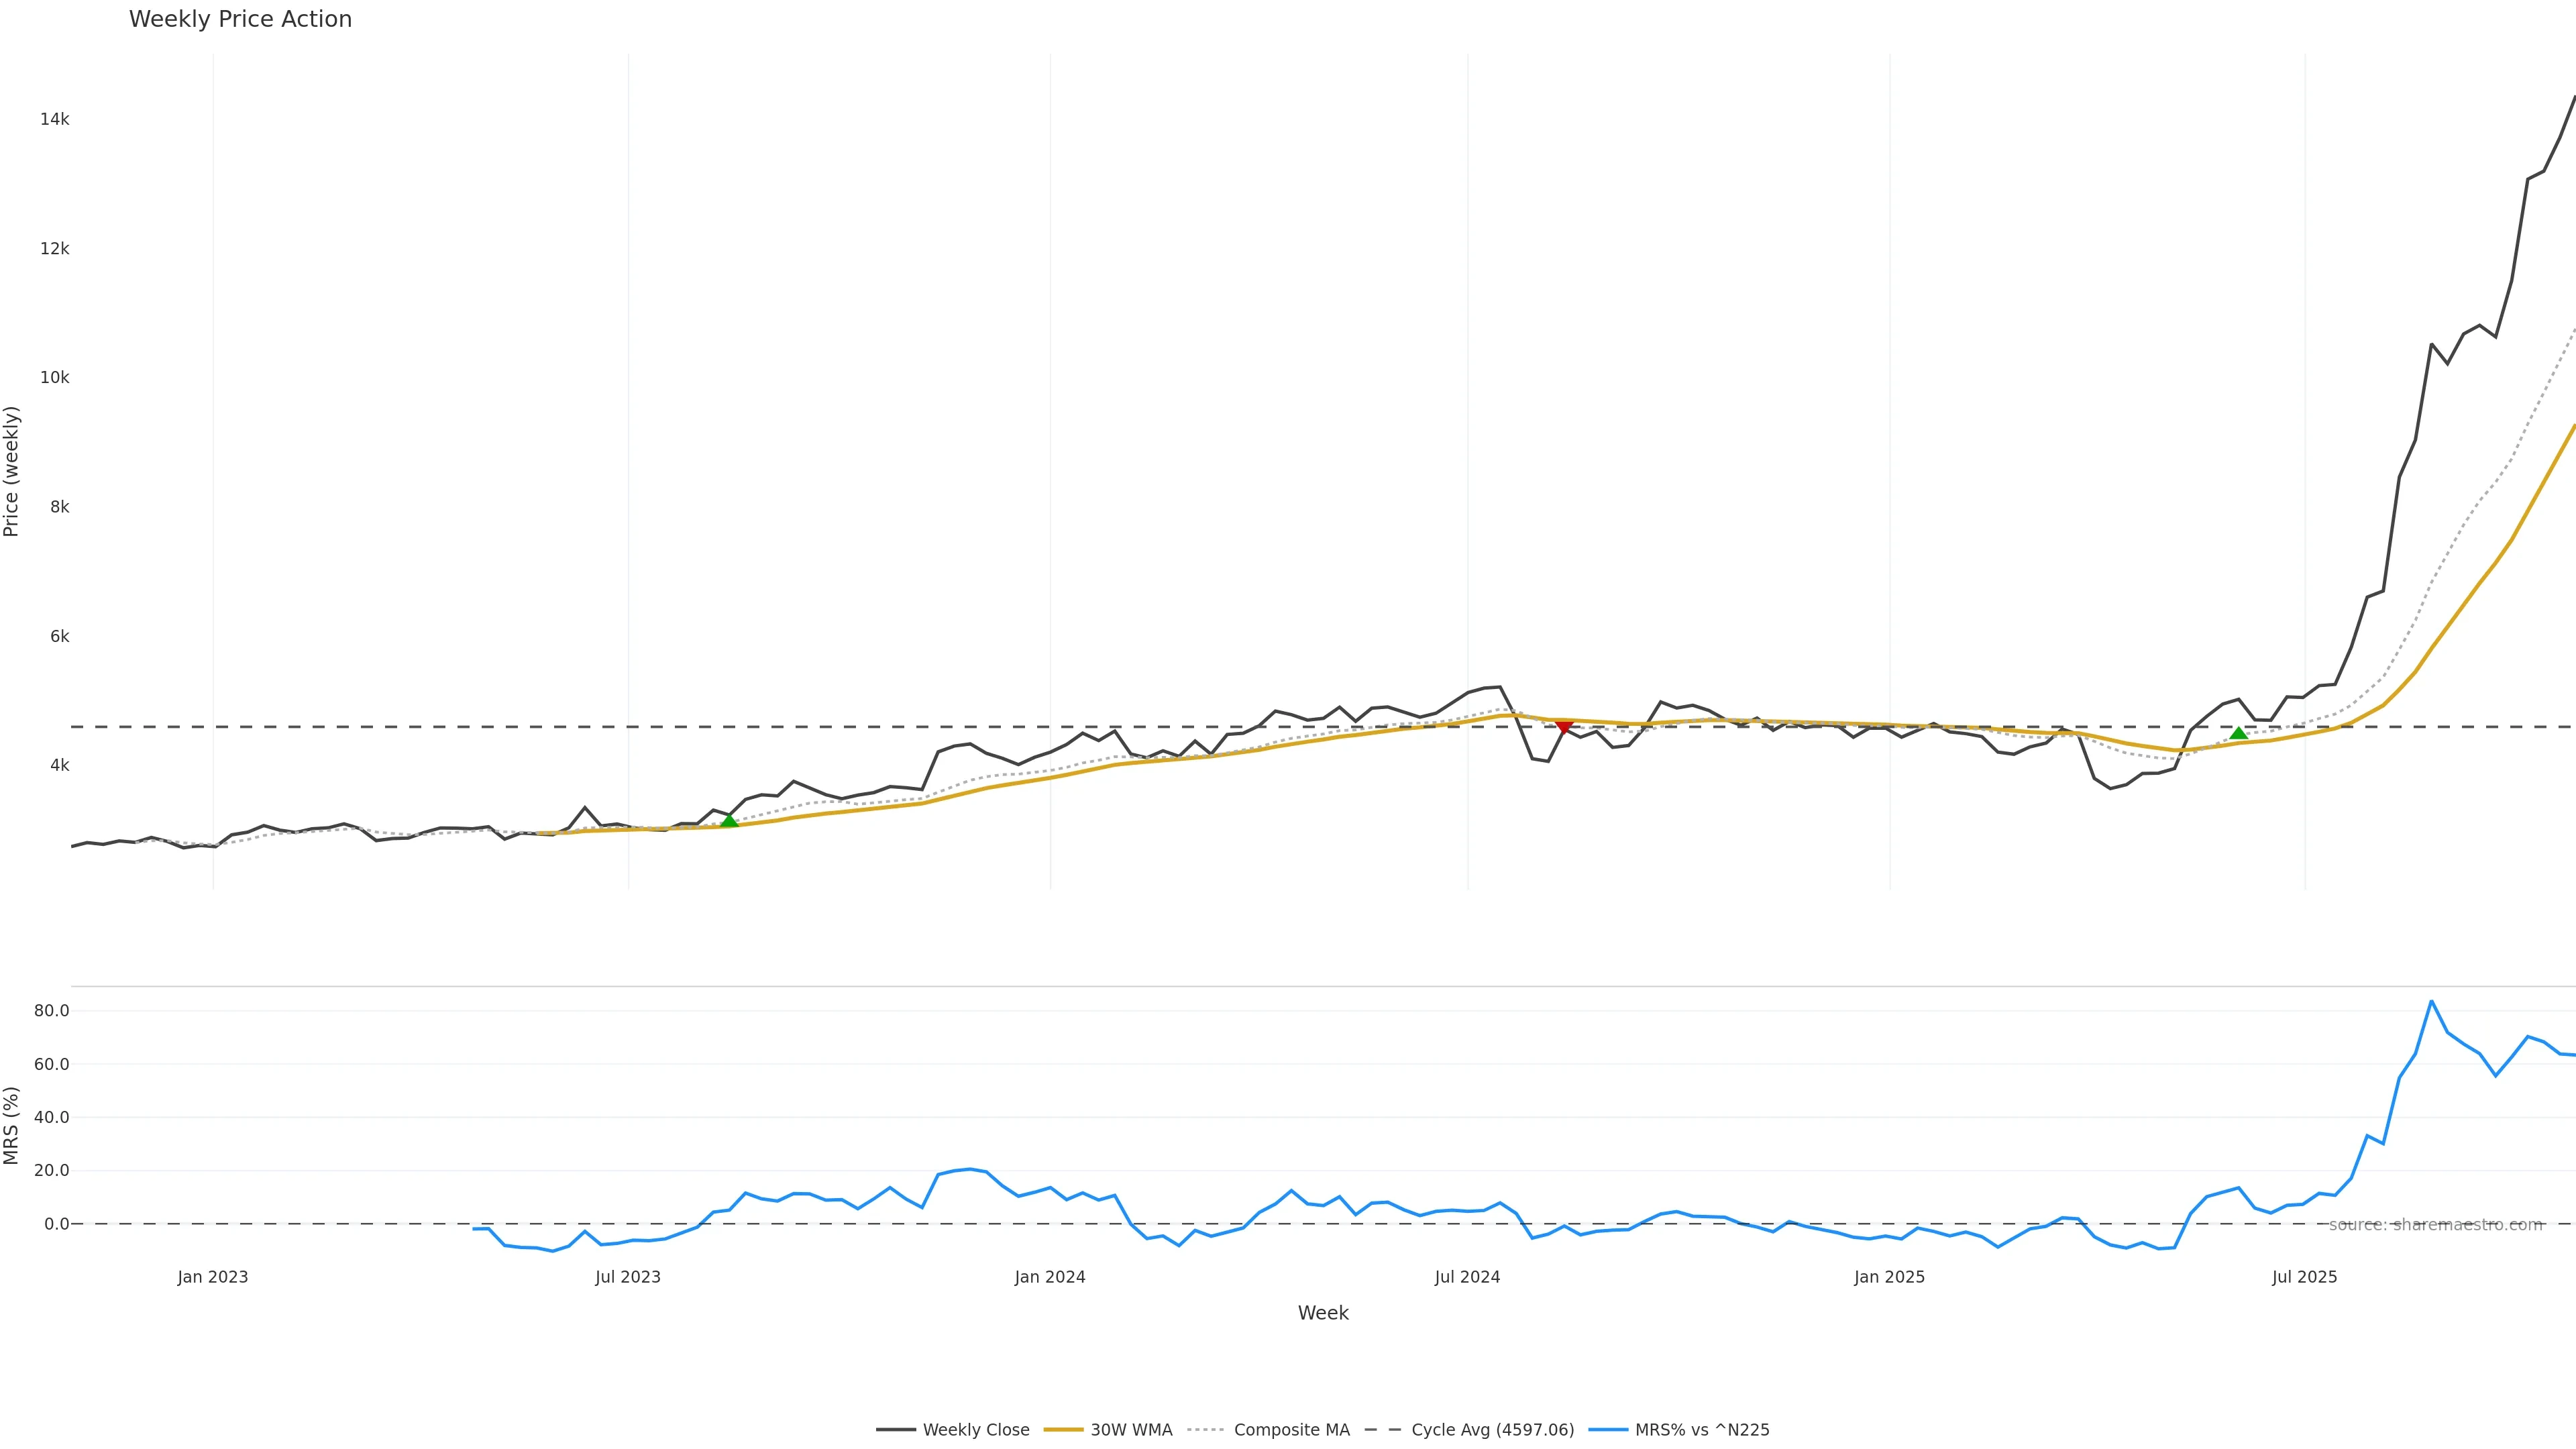Click the Week x-axis title
This screenshot has height=1449, width=2576.
tap(1323, 1313)
